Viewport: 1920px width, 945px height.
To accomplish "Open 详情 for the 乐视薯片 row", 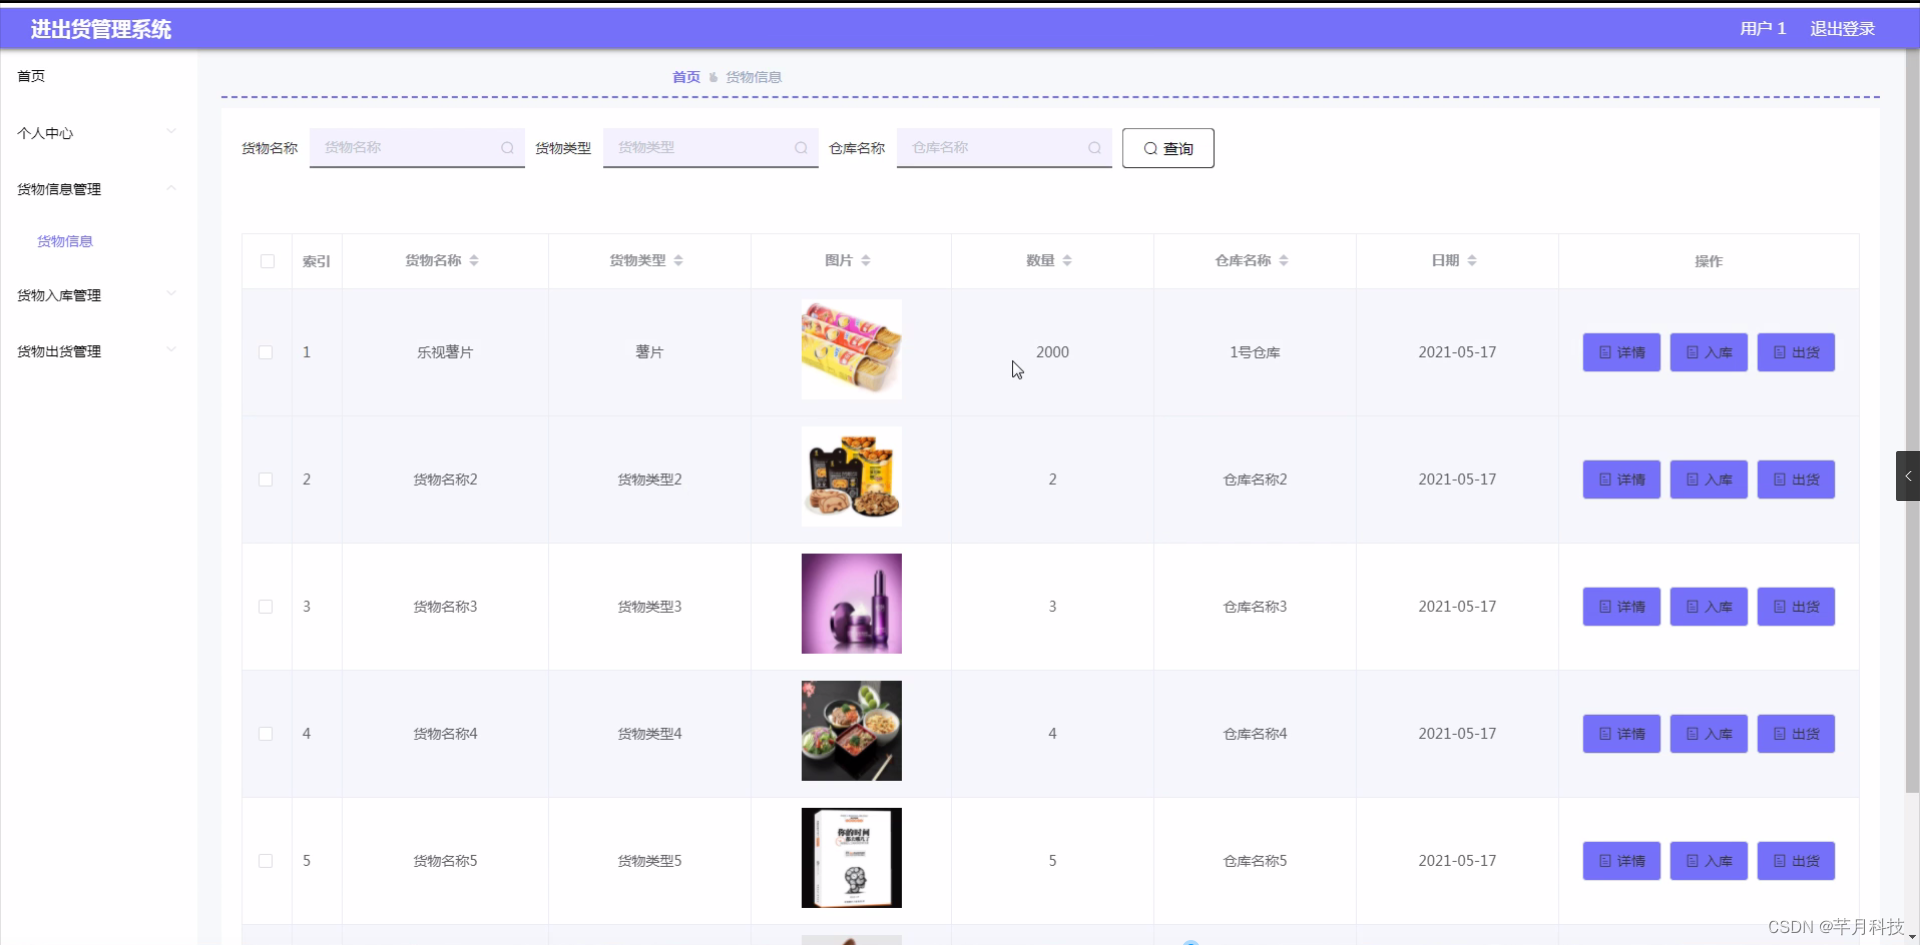I will 1620,352.
